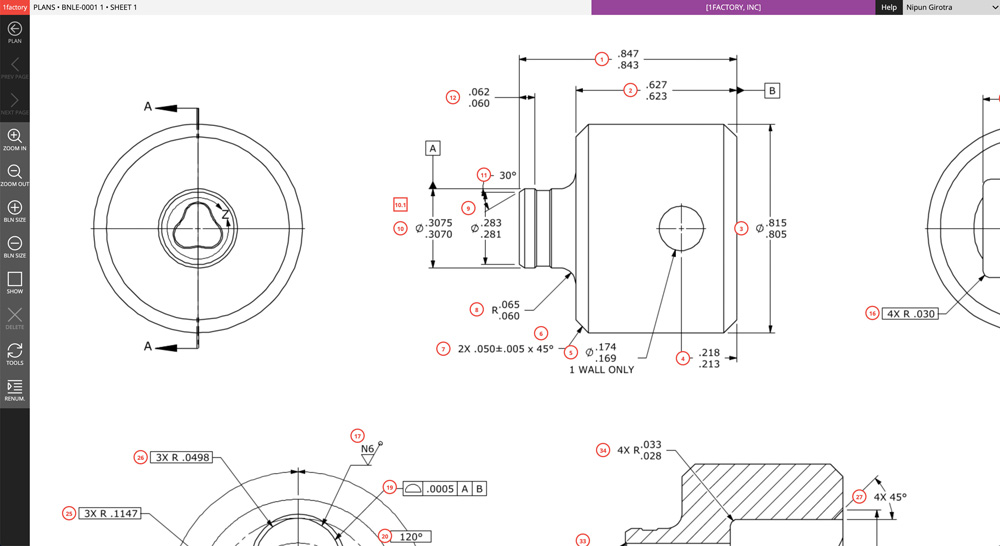Select square balloon 10.1

401,205
